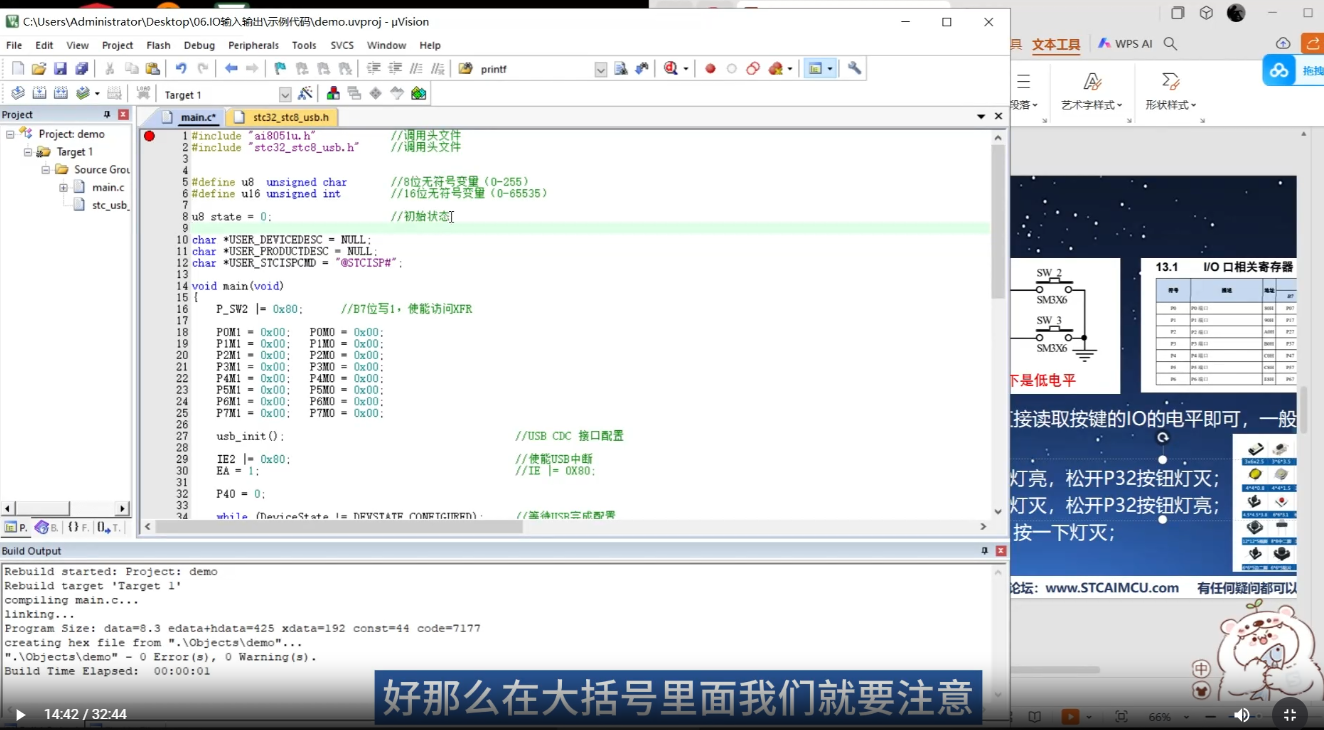
Task: Collapse the Source Group folder
Action: [46, 170]
